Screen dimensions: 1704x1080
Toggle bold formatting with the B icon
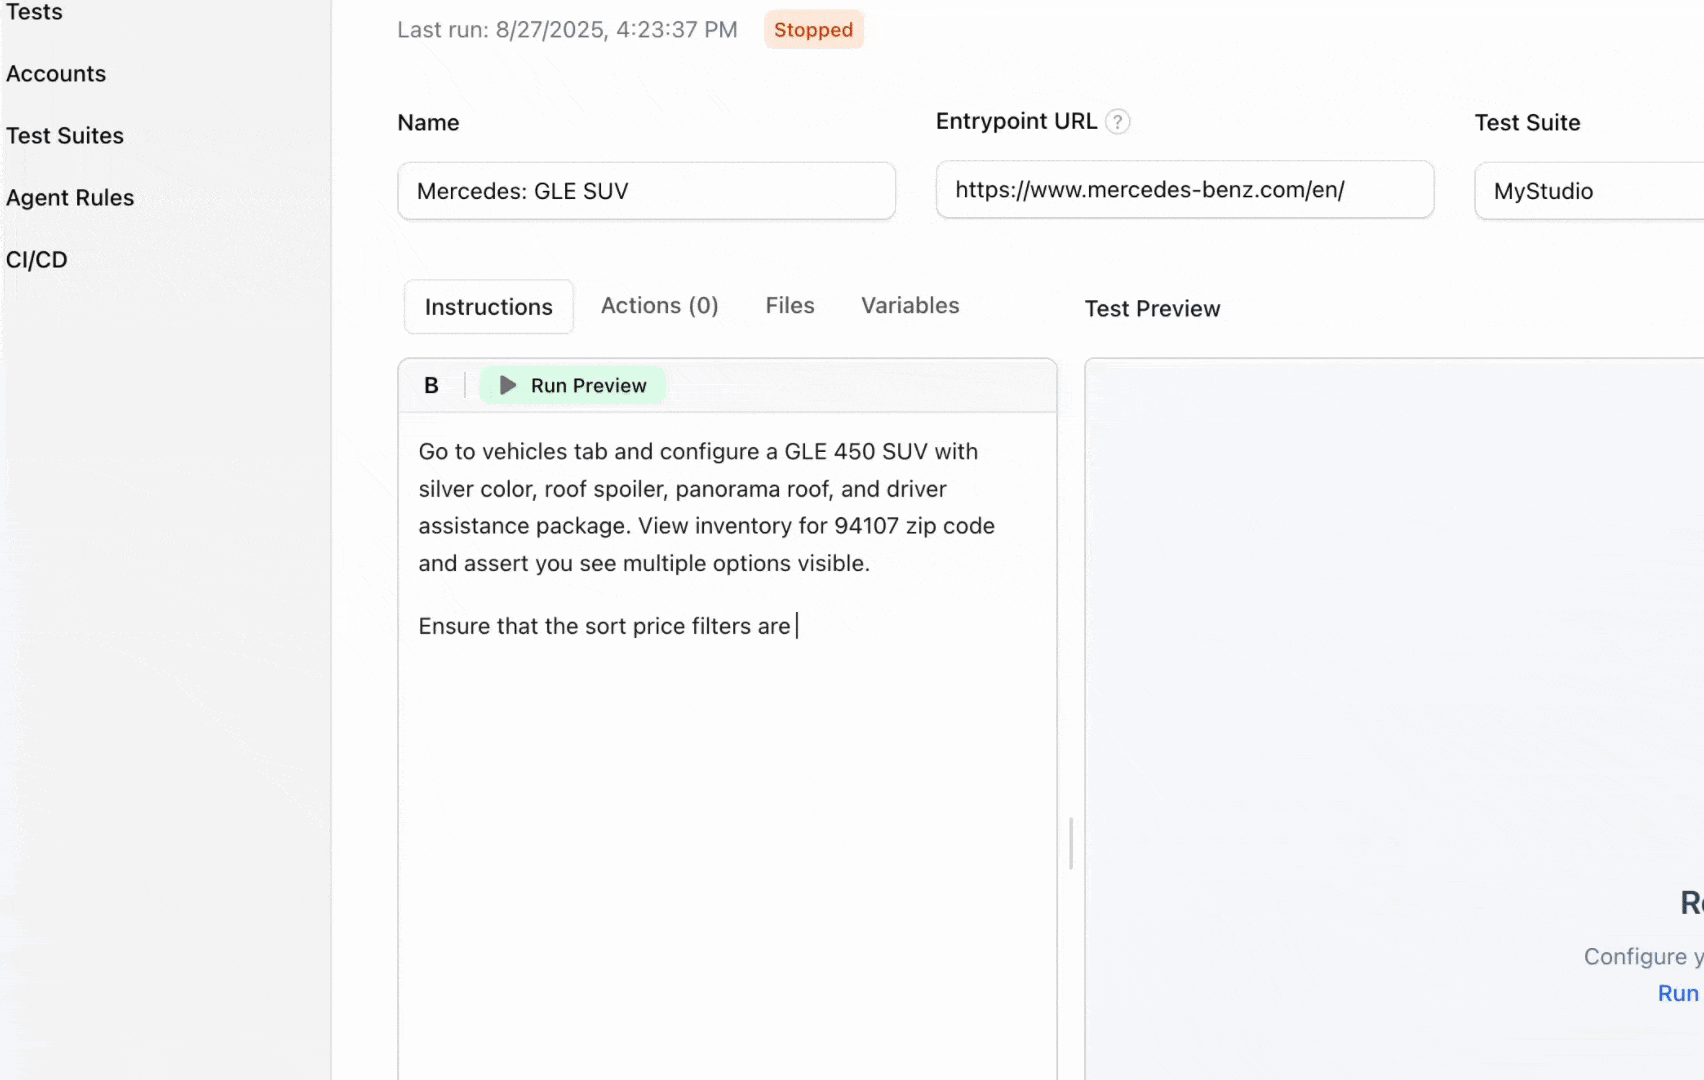[431, 386]
